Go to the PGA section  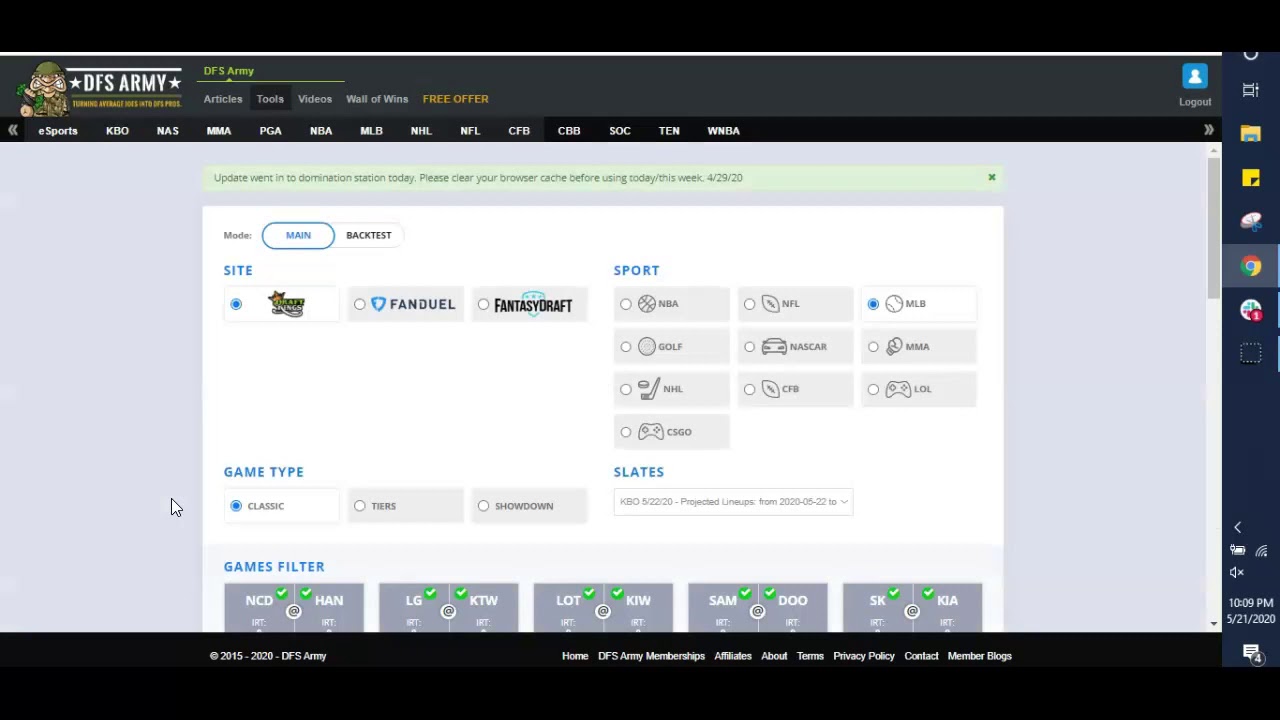(x=270, y=131)
